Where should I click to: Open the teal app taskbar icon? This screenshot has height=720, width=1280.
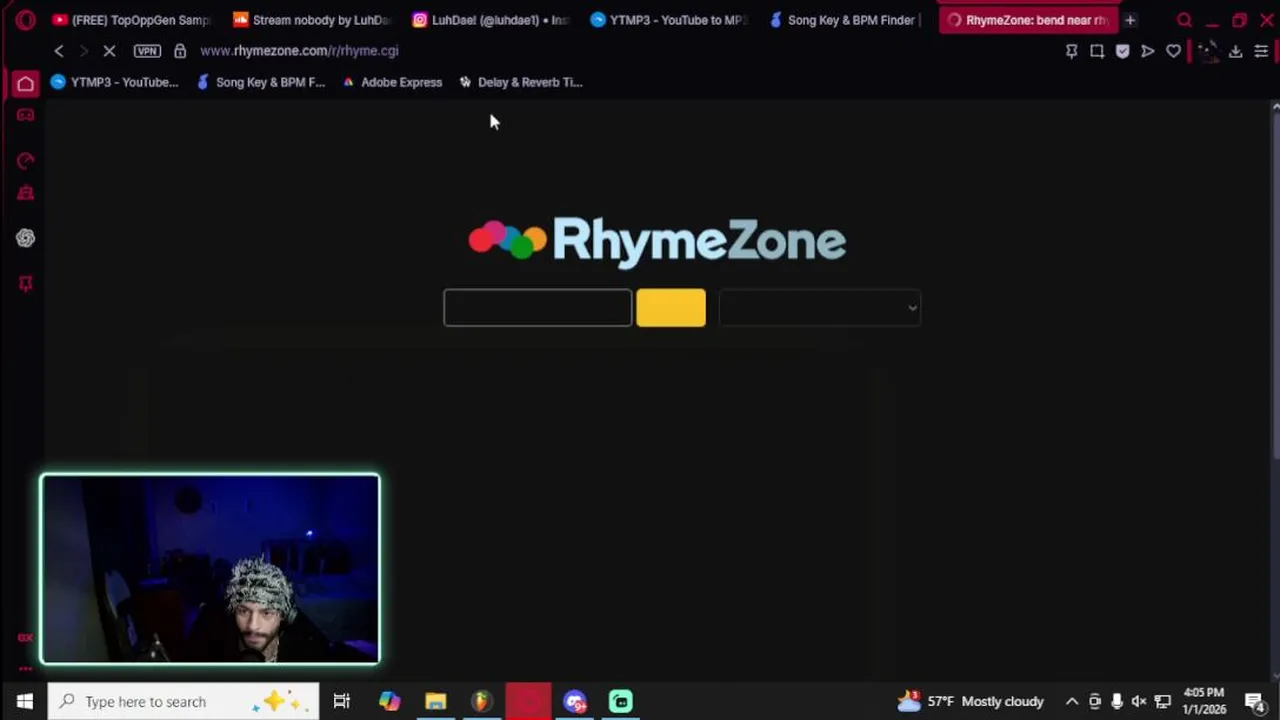(x=621, y=701)
